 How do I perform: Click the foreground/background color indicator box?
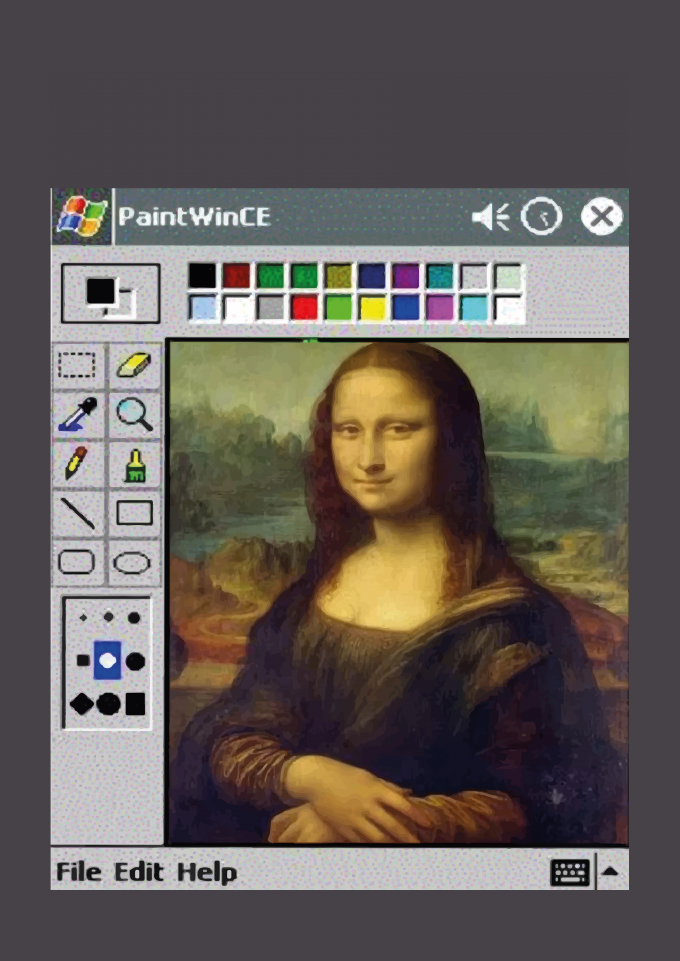point(111,294)
